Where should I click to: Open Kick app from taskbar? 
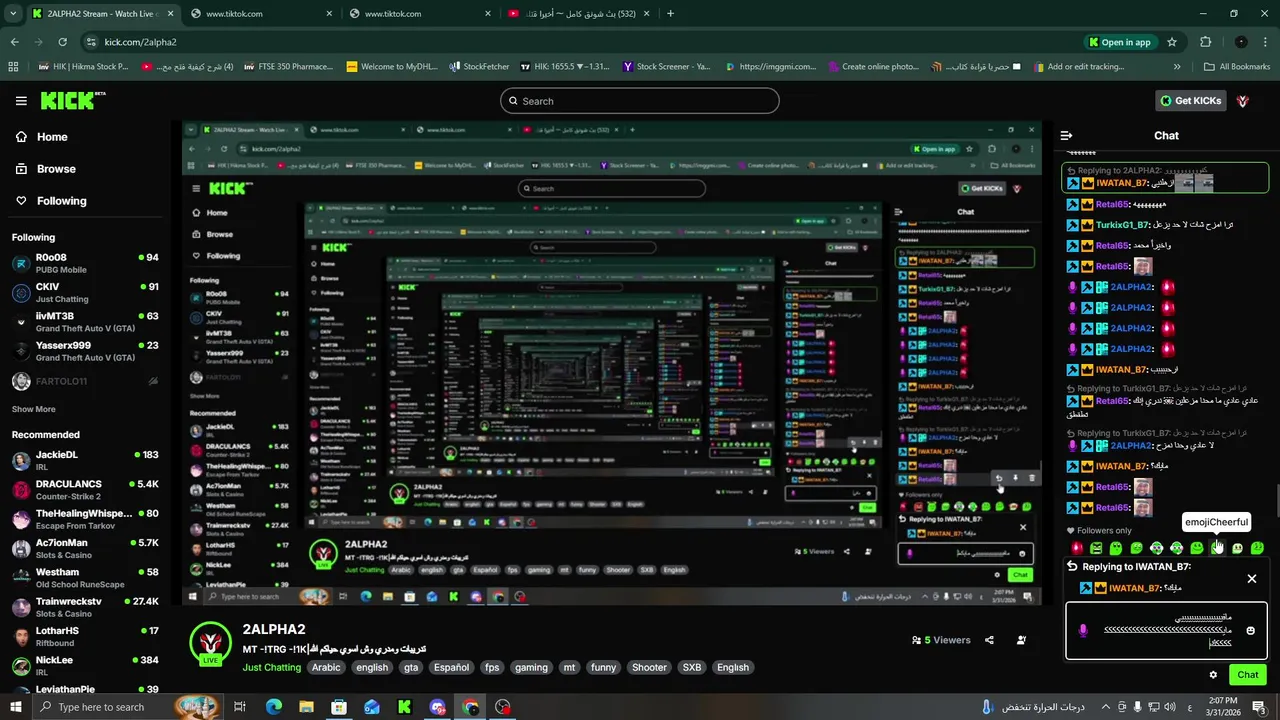(x=404, y=707)
